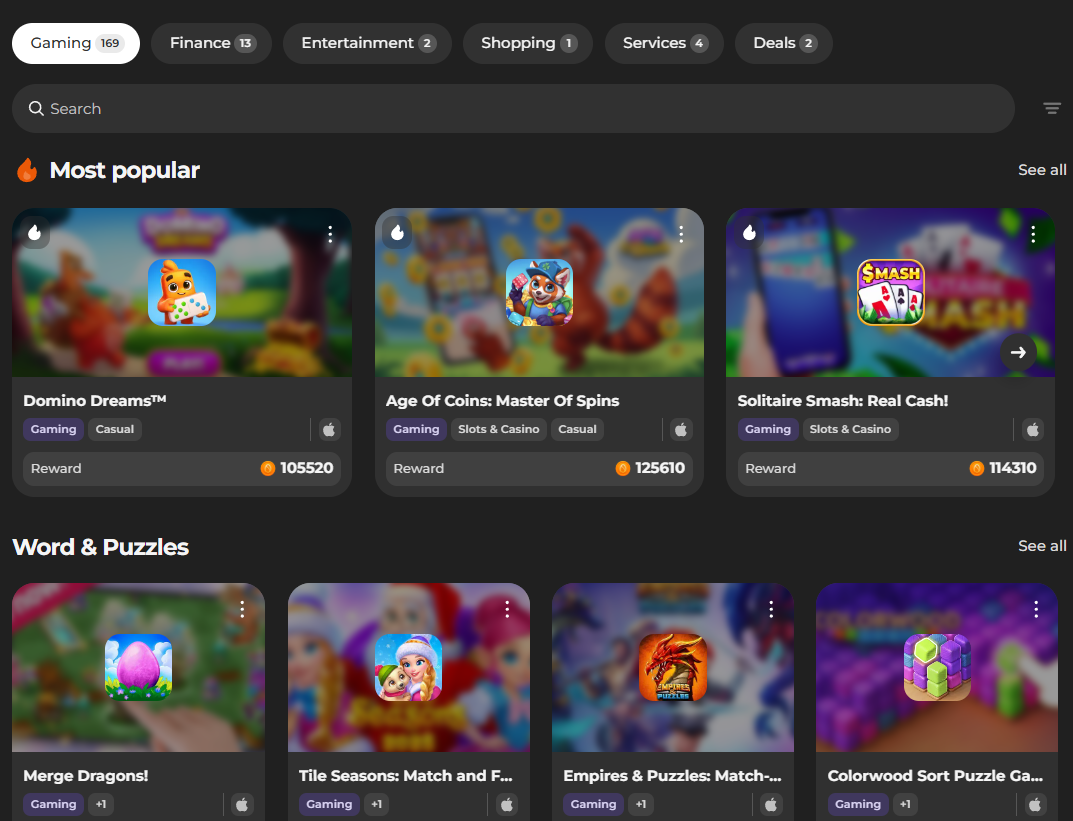Switch to the Finance category tab
The height and width of the screenshot is (821, 1073).
pyautogui.click(x=211, y=43)
